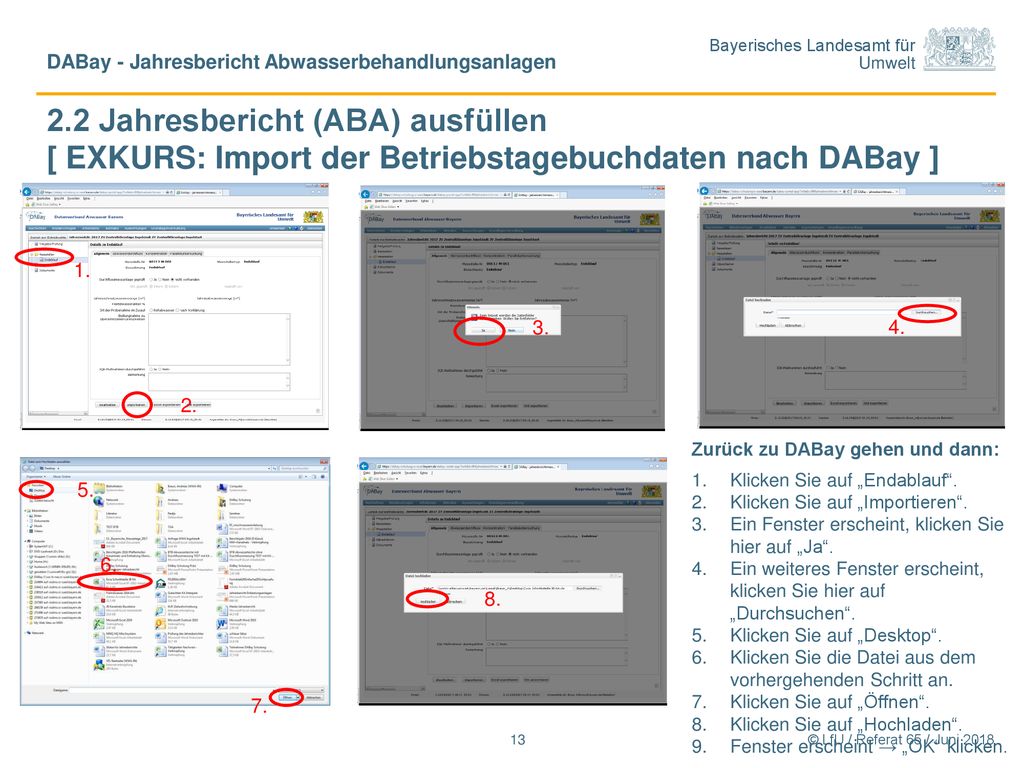Expand the Computer node in file dialog tree
This screenshot has height=768, width=1024.
pyautogui.click(x=26, y=541)
